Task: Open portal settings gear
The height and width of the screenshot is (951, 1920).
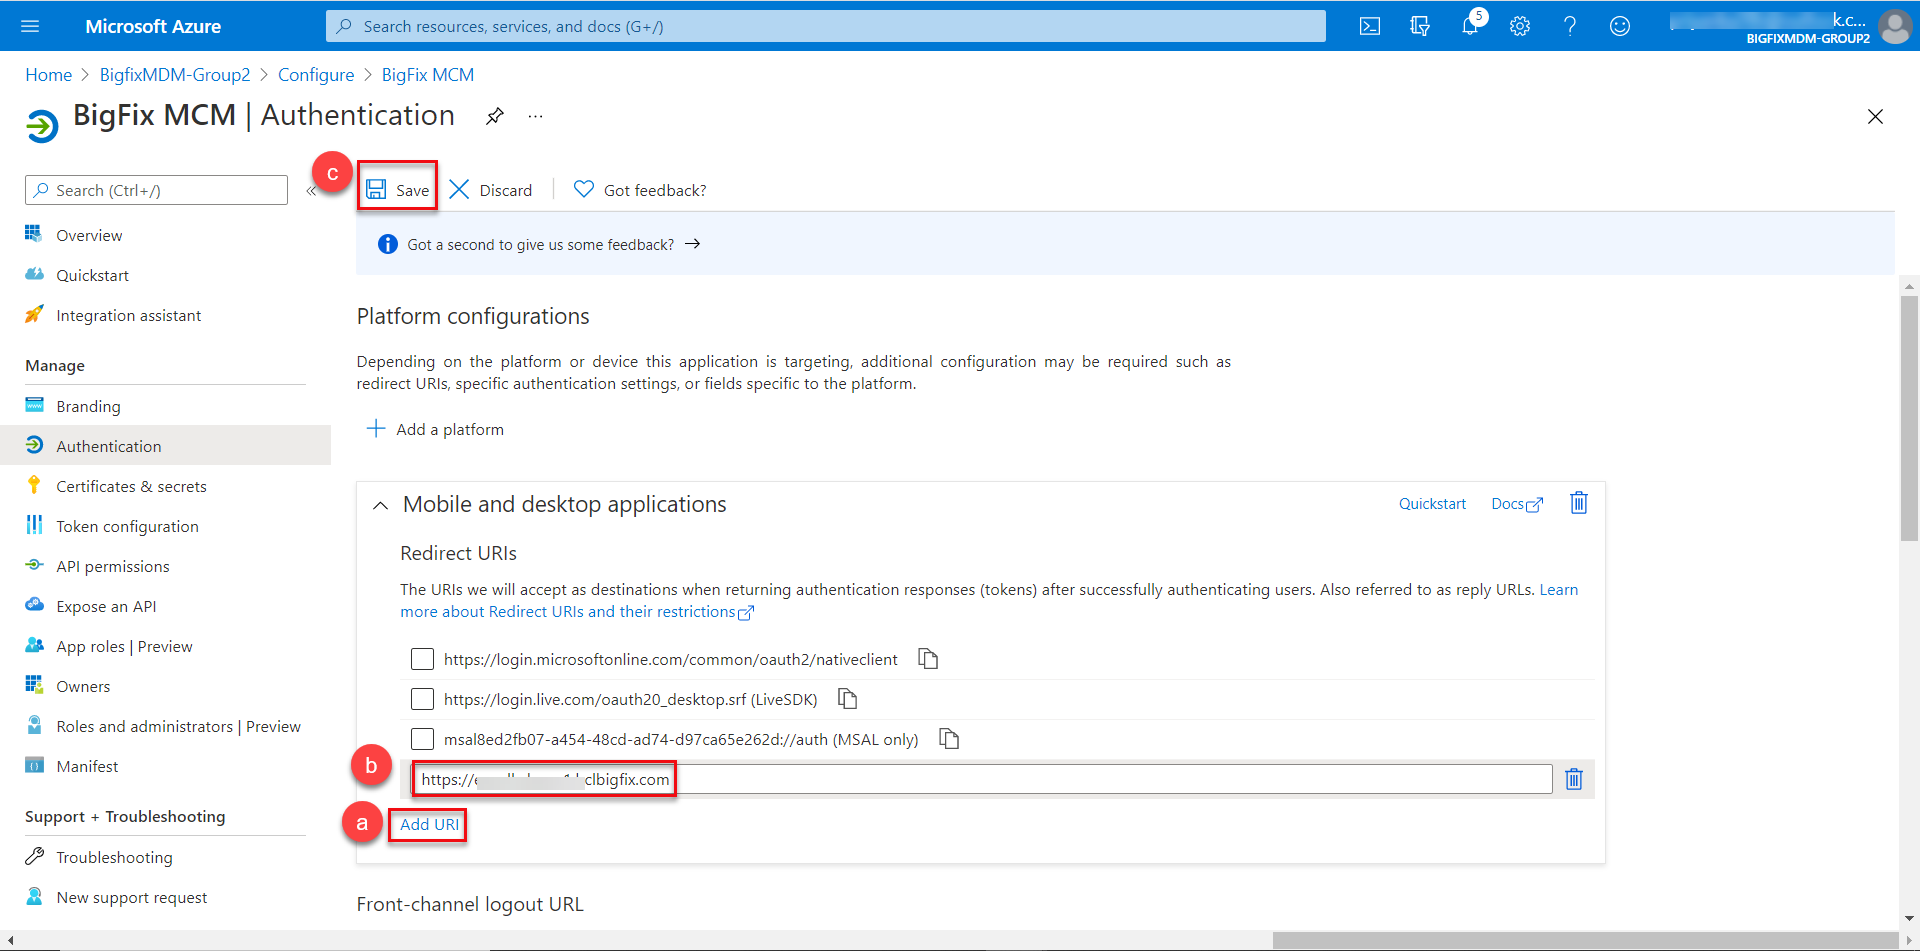Action: point(1520,26)
